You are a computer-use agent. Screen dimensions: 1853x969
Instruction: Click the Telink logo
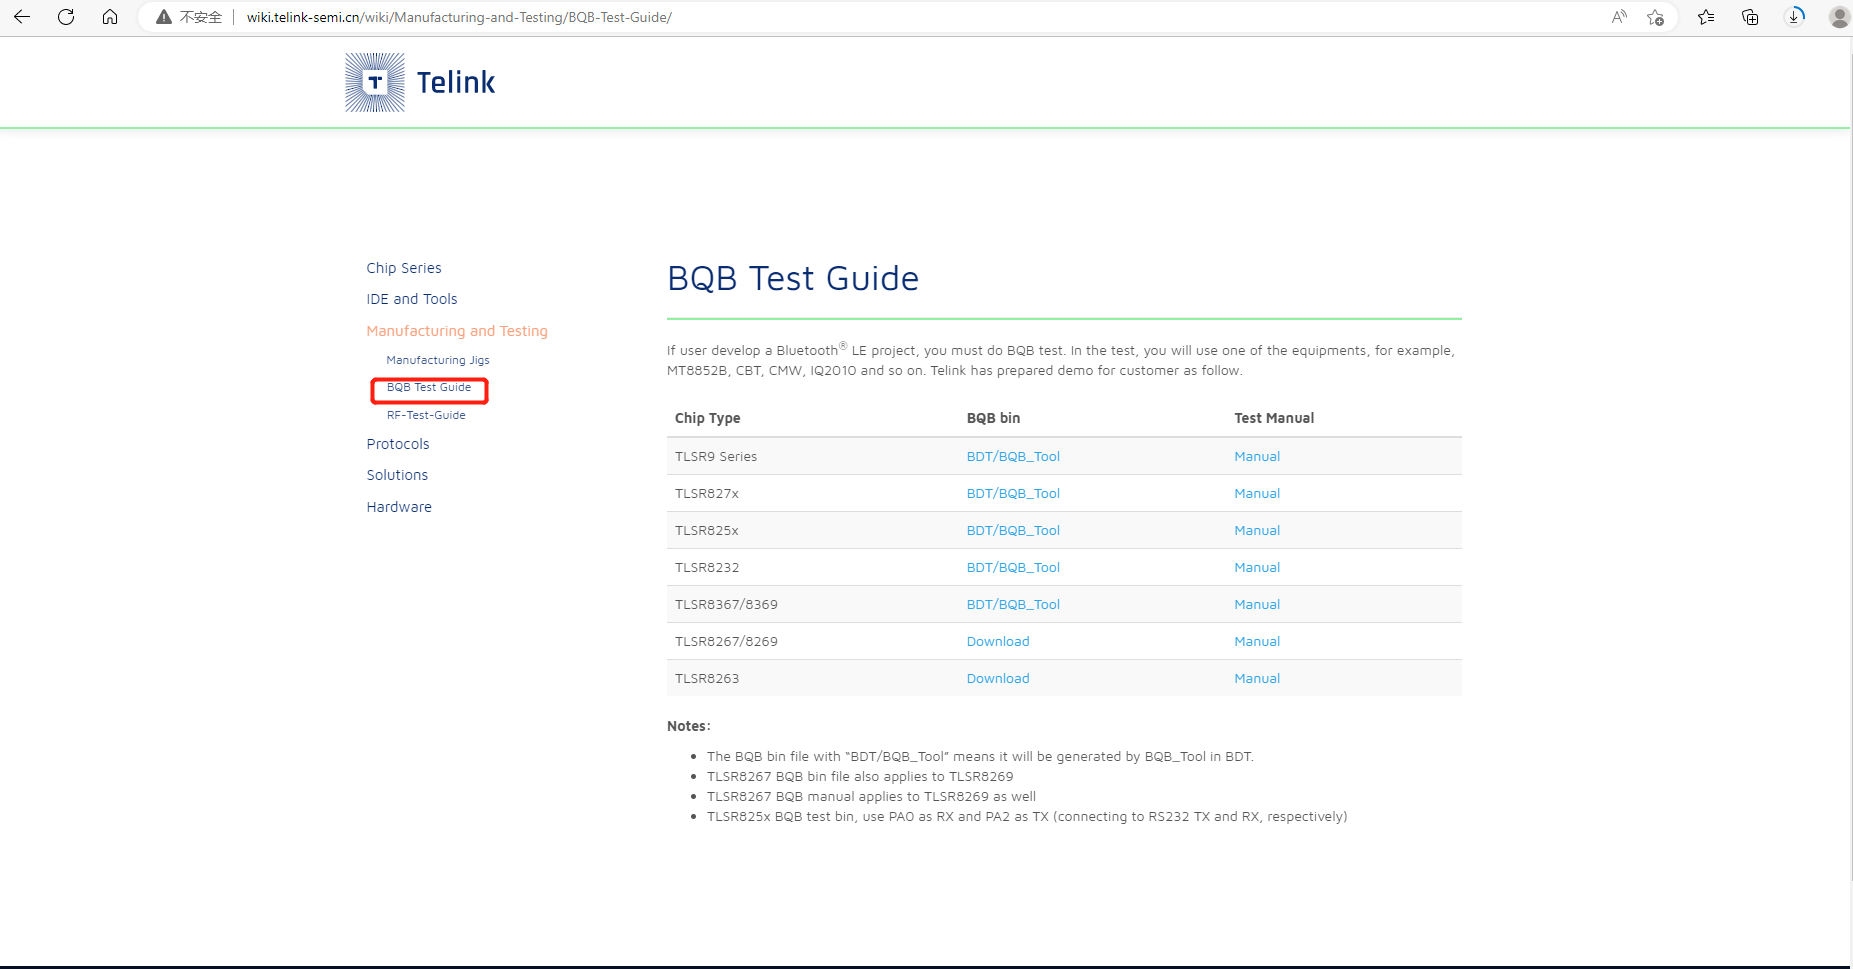click(x=419, y=81)
